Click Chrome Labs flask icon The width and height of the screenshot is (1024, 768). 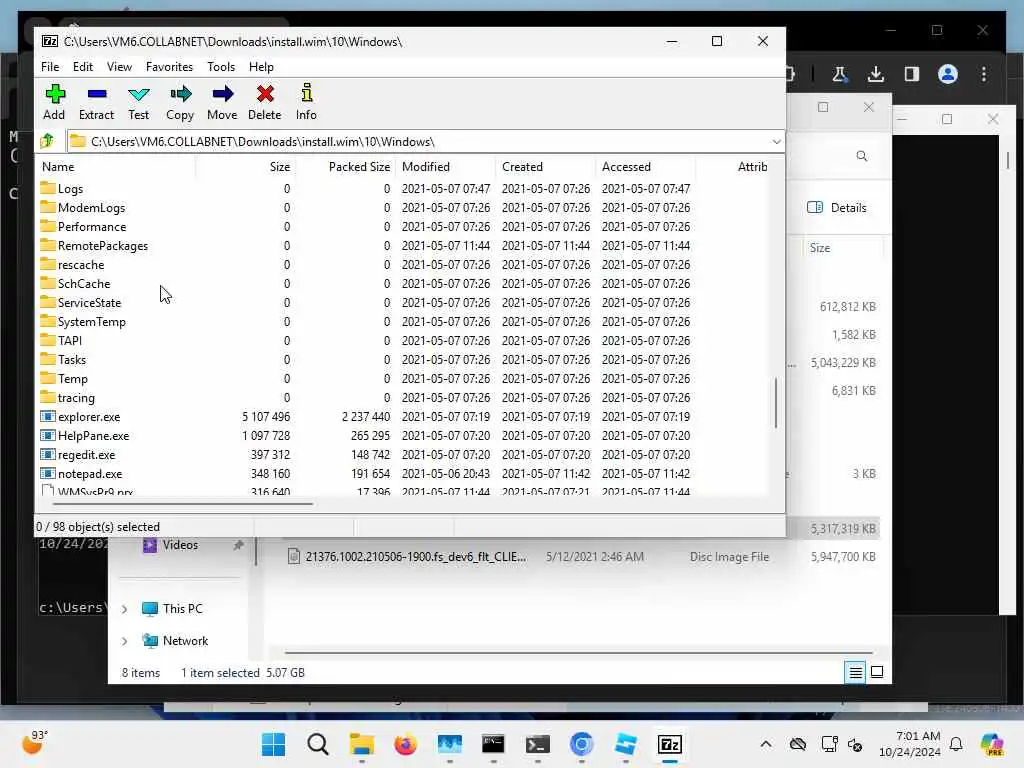[840, 74]
